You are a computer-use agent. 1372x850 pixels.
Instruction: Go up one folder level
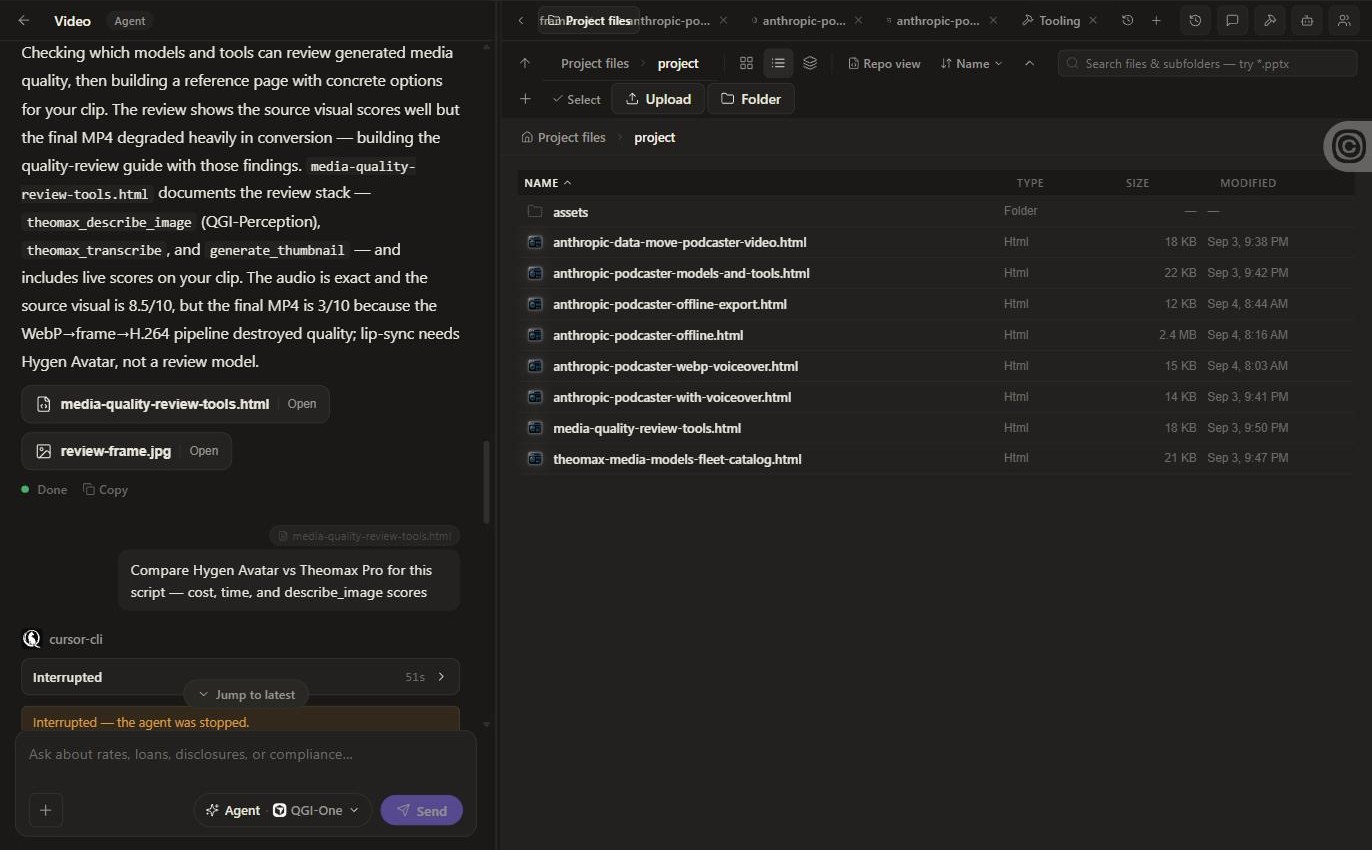[x=525, y=63]
